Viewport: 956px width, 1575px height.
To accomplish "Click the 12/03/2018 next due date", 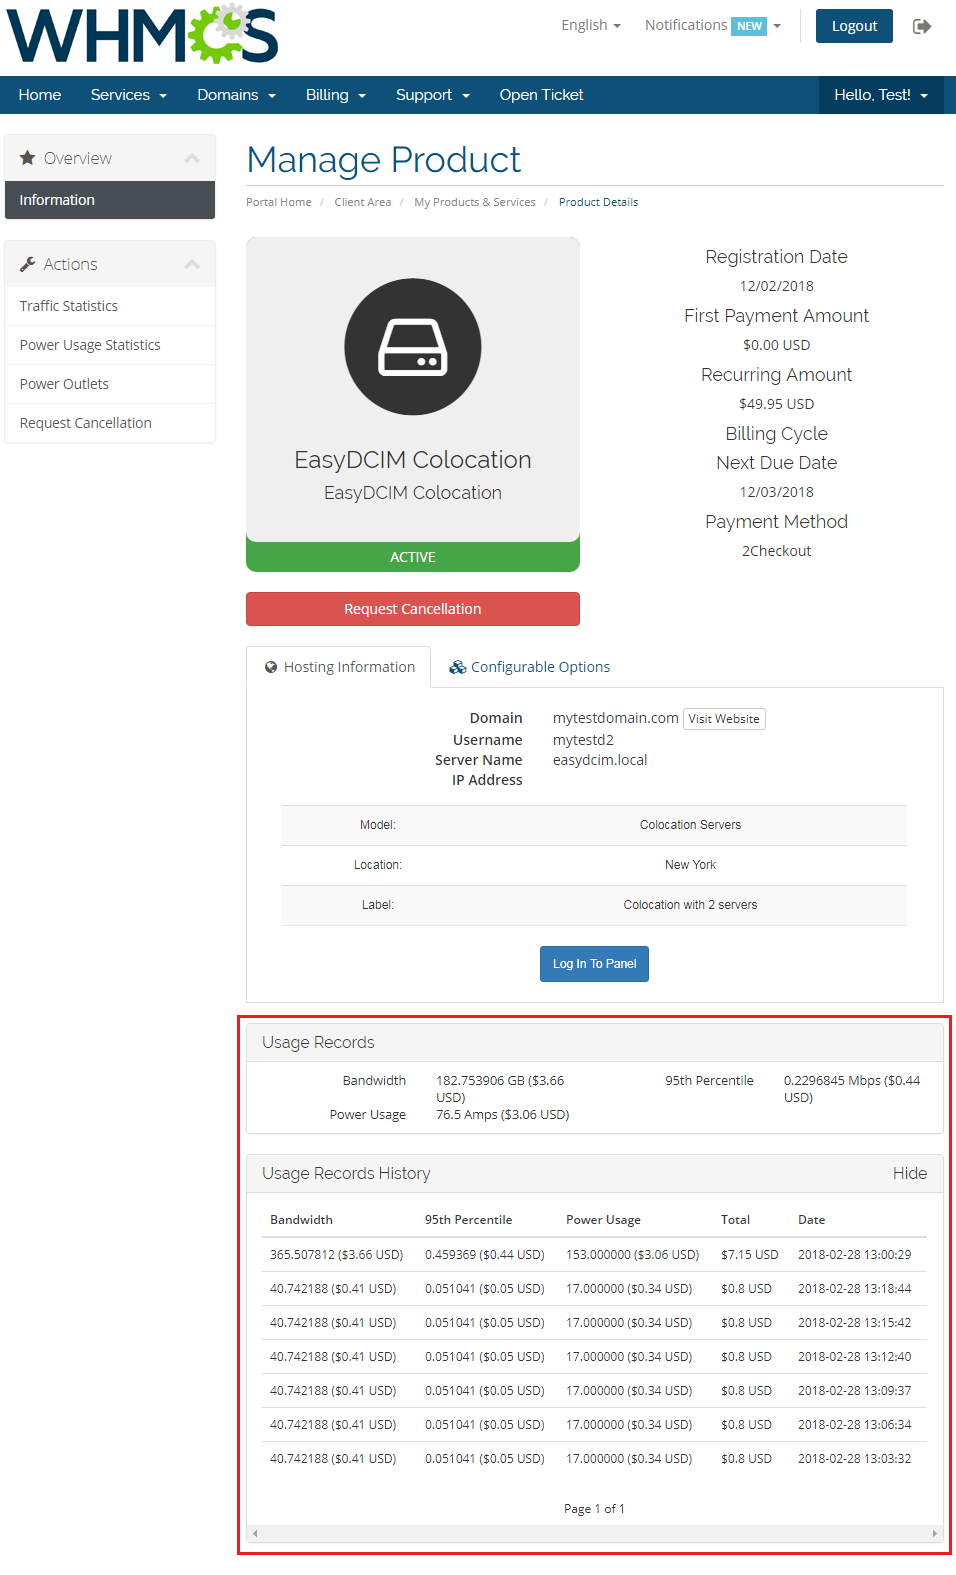I will (x=776, y=492).
